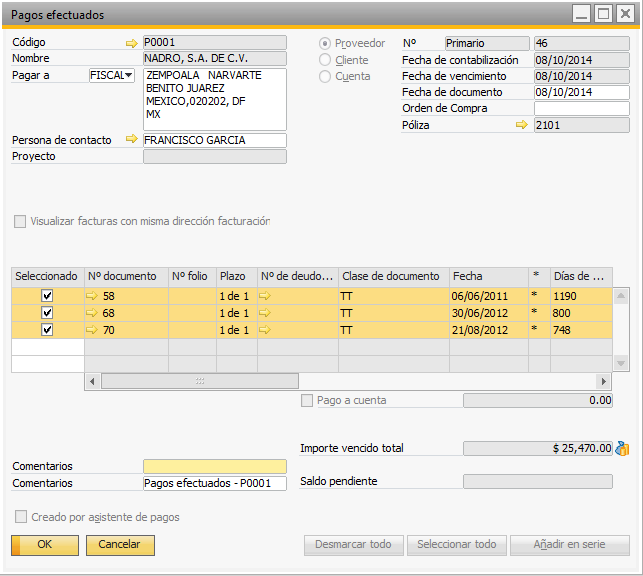The height and width of the screenshot is (576, 643).
Task: Click the $ 25,470.00 total amount field
Action: click(x=538, y=449)
